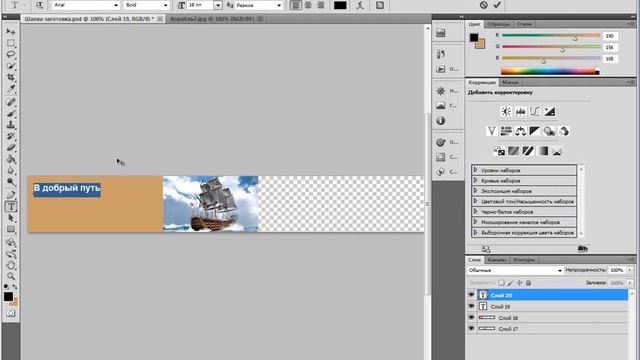Toggle lock transparent pixels in Layers panel
The image size is (640, 360).
click(501, 282)
